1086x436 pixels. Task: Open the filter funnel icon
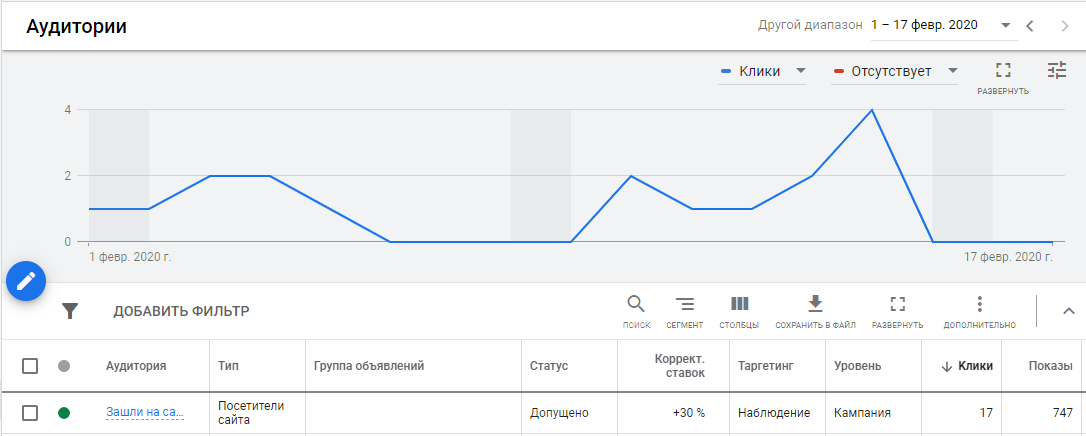pos(69,311)
